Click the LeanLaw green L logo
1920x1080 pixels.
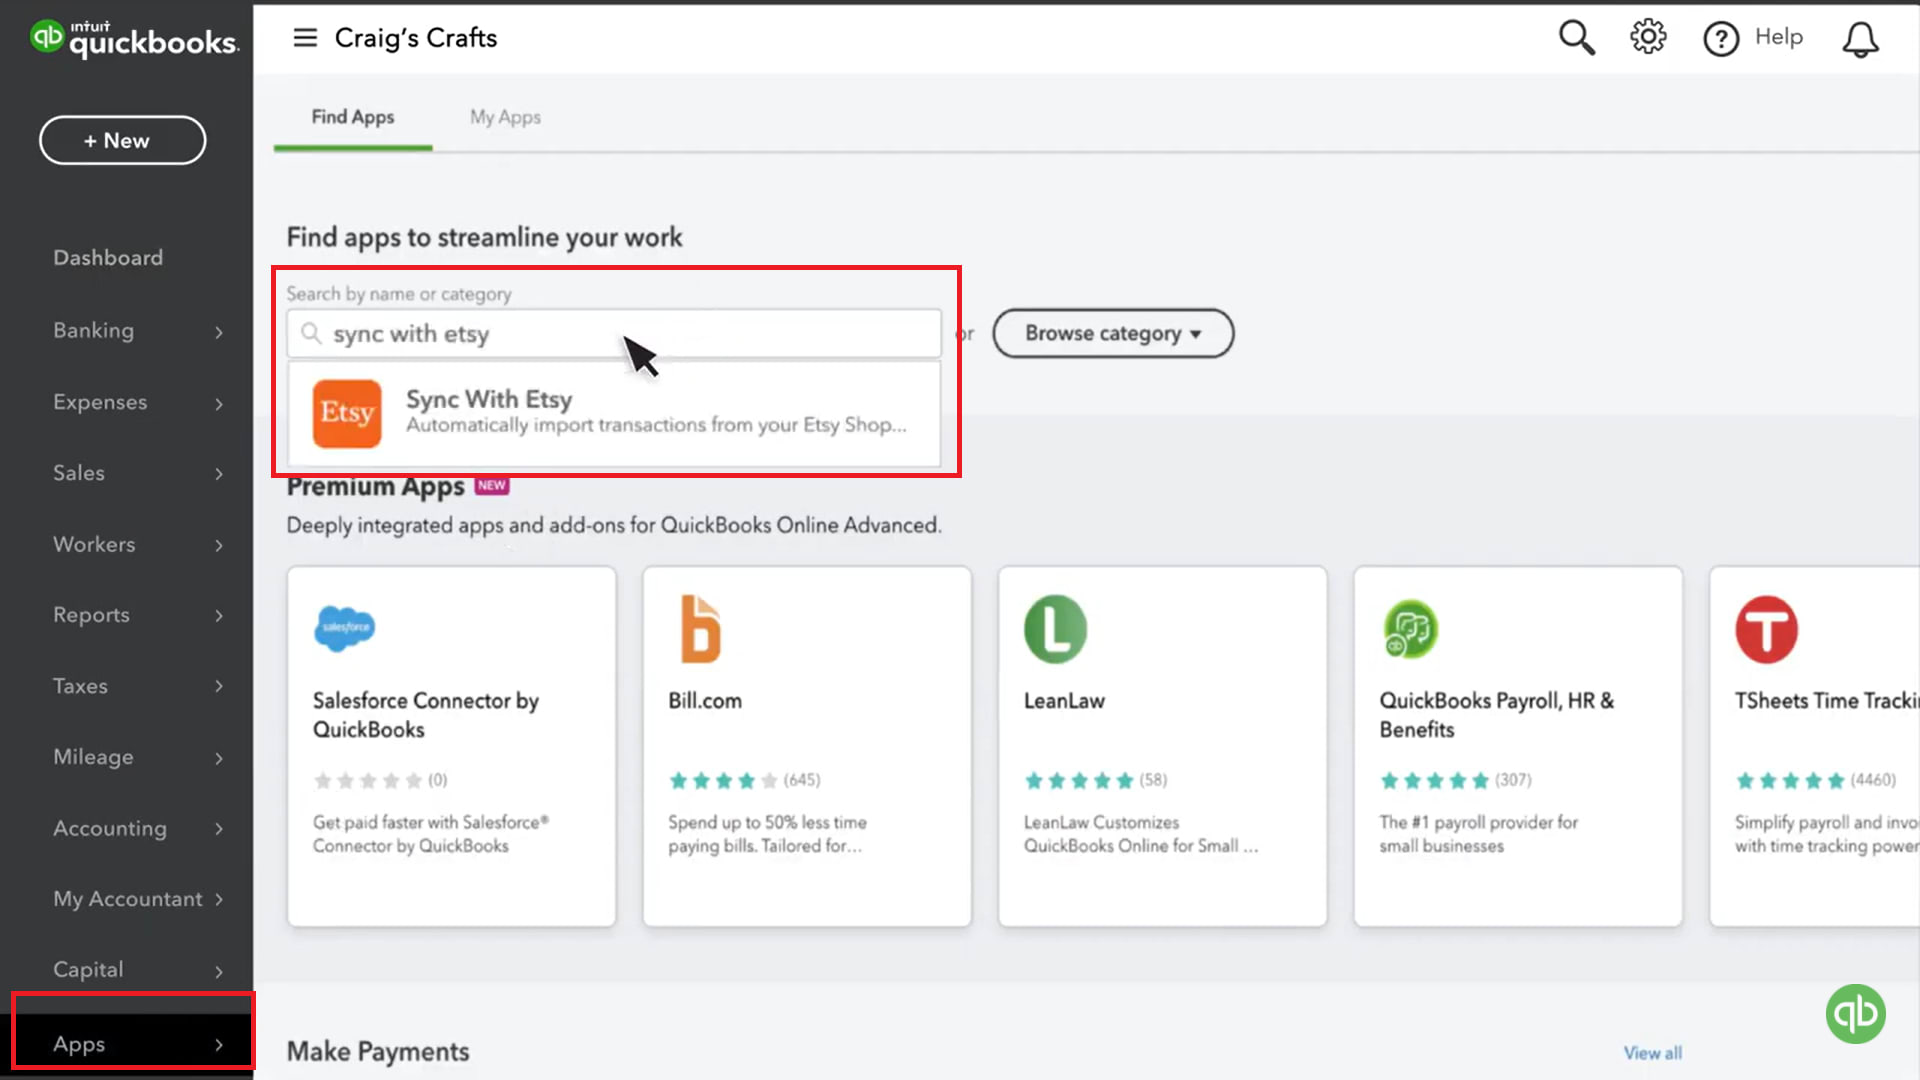tap(1056, 629)
